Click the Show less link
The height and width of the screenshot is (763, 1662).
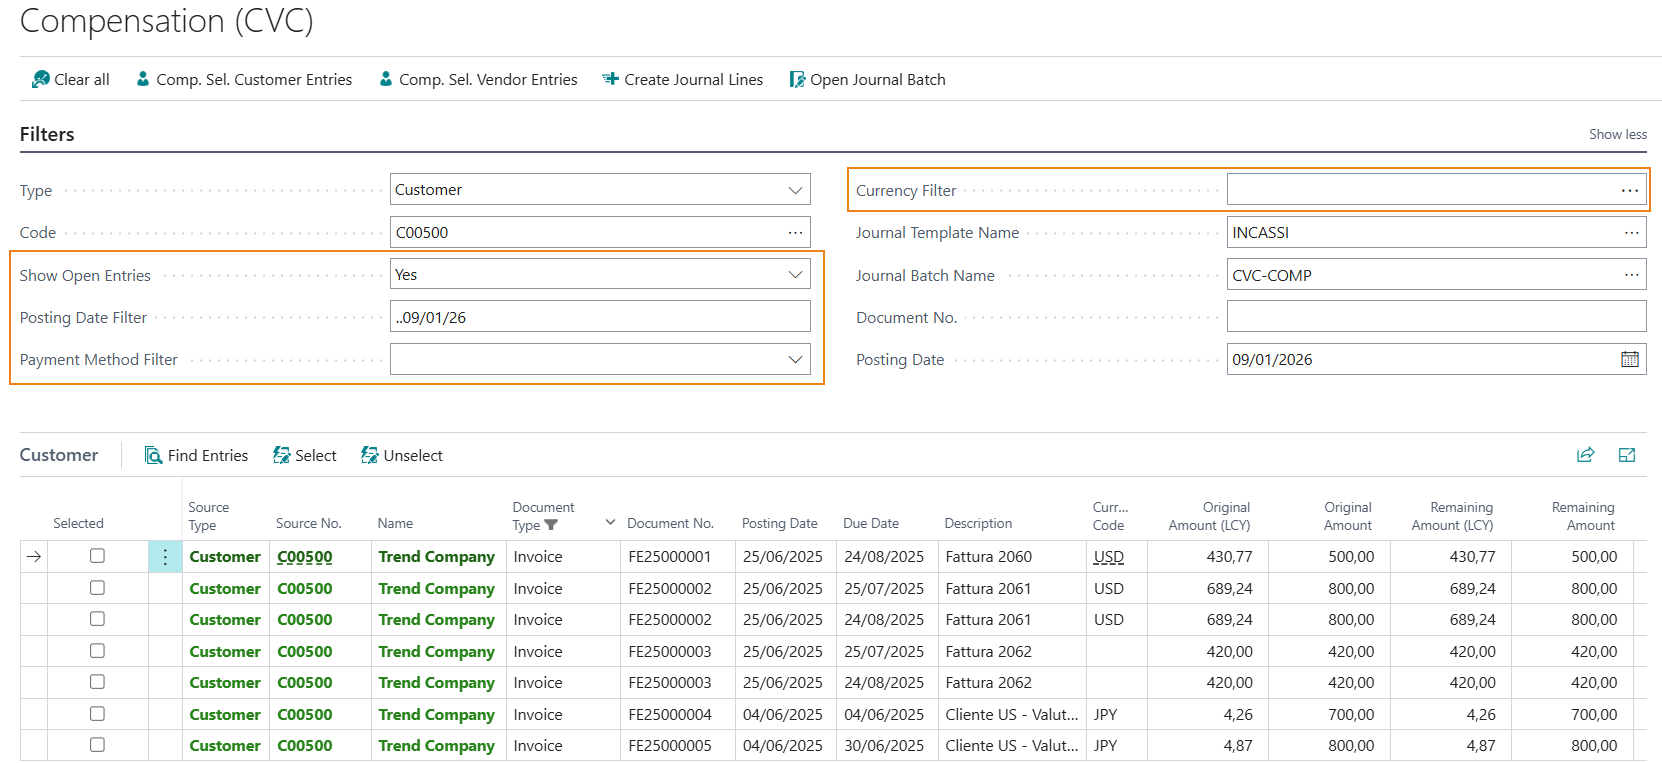point(1617,134)
